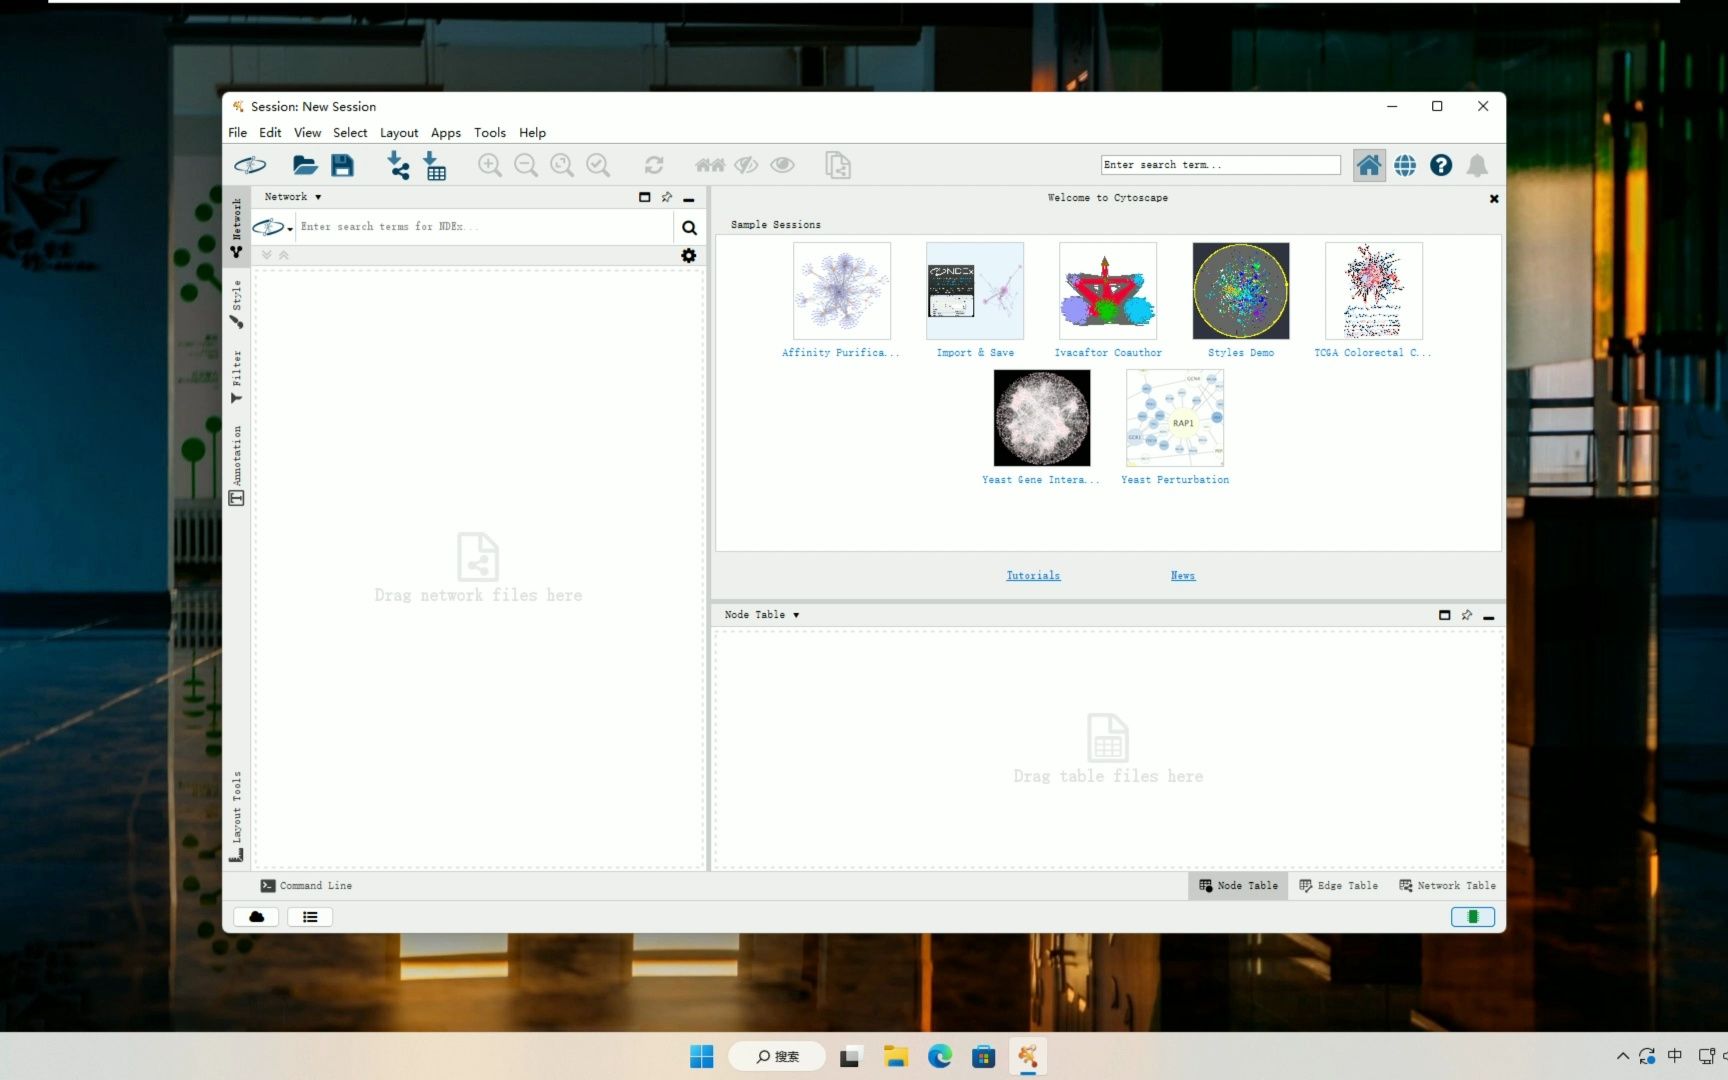Viewport: 1728px width, 1080px height.
Task: Apply preferred layout refresh icon
Action: click(654, 165)
